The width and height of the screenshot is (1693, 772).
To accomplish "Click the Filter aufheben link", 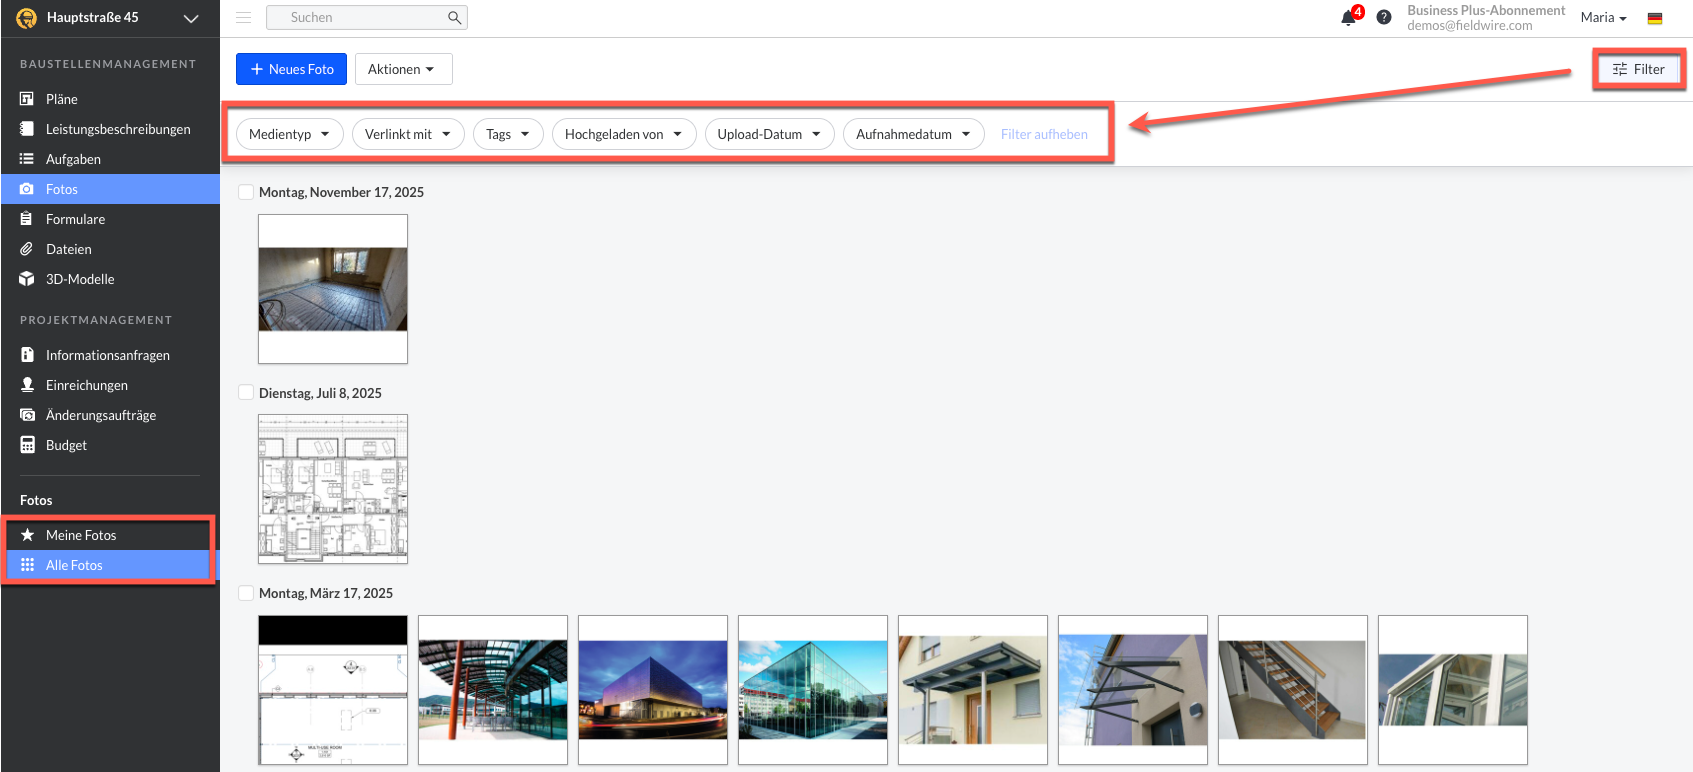I will 1044,134.
